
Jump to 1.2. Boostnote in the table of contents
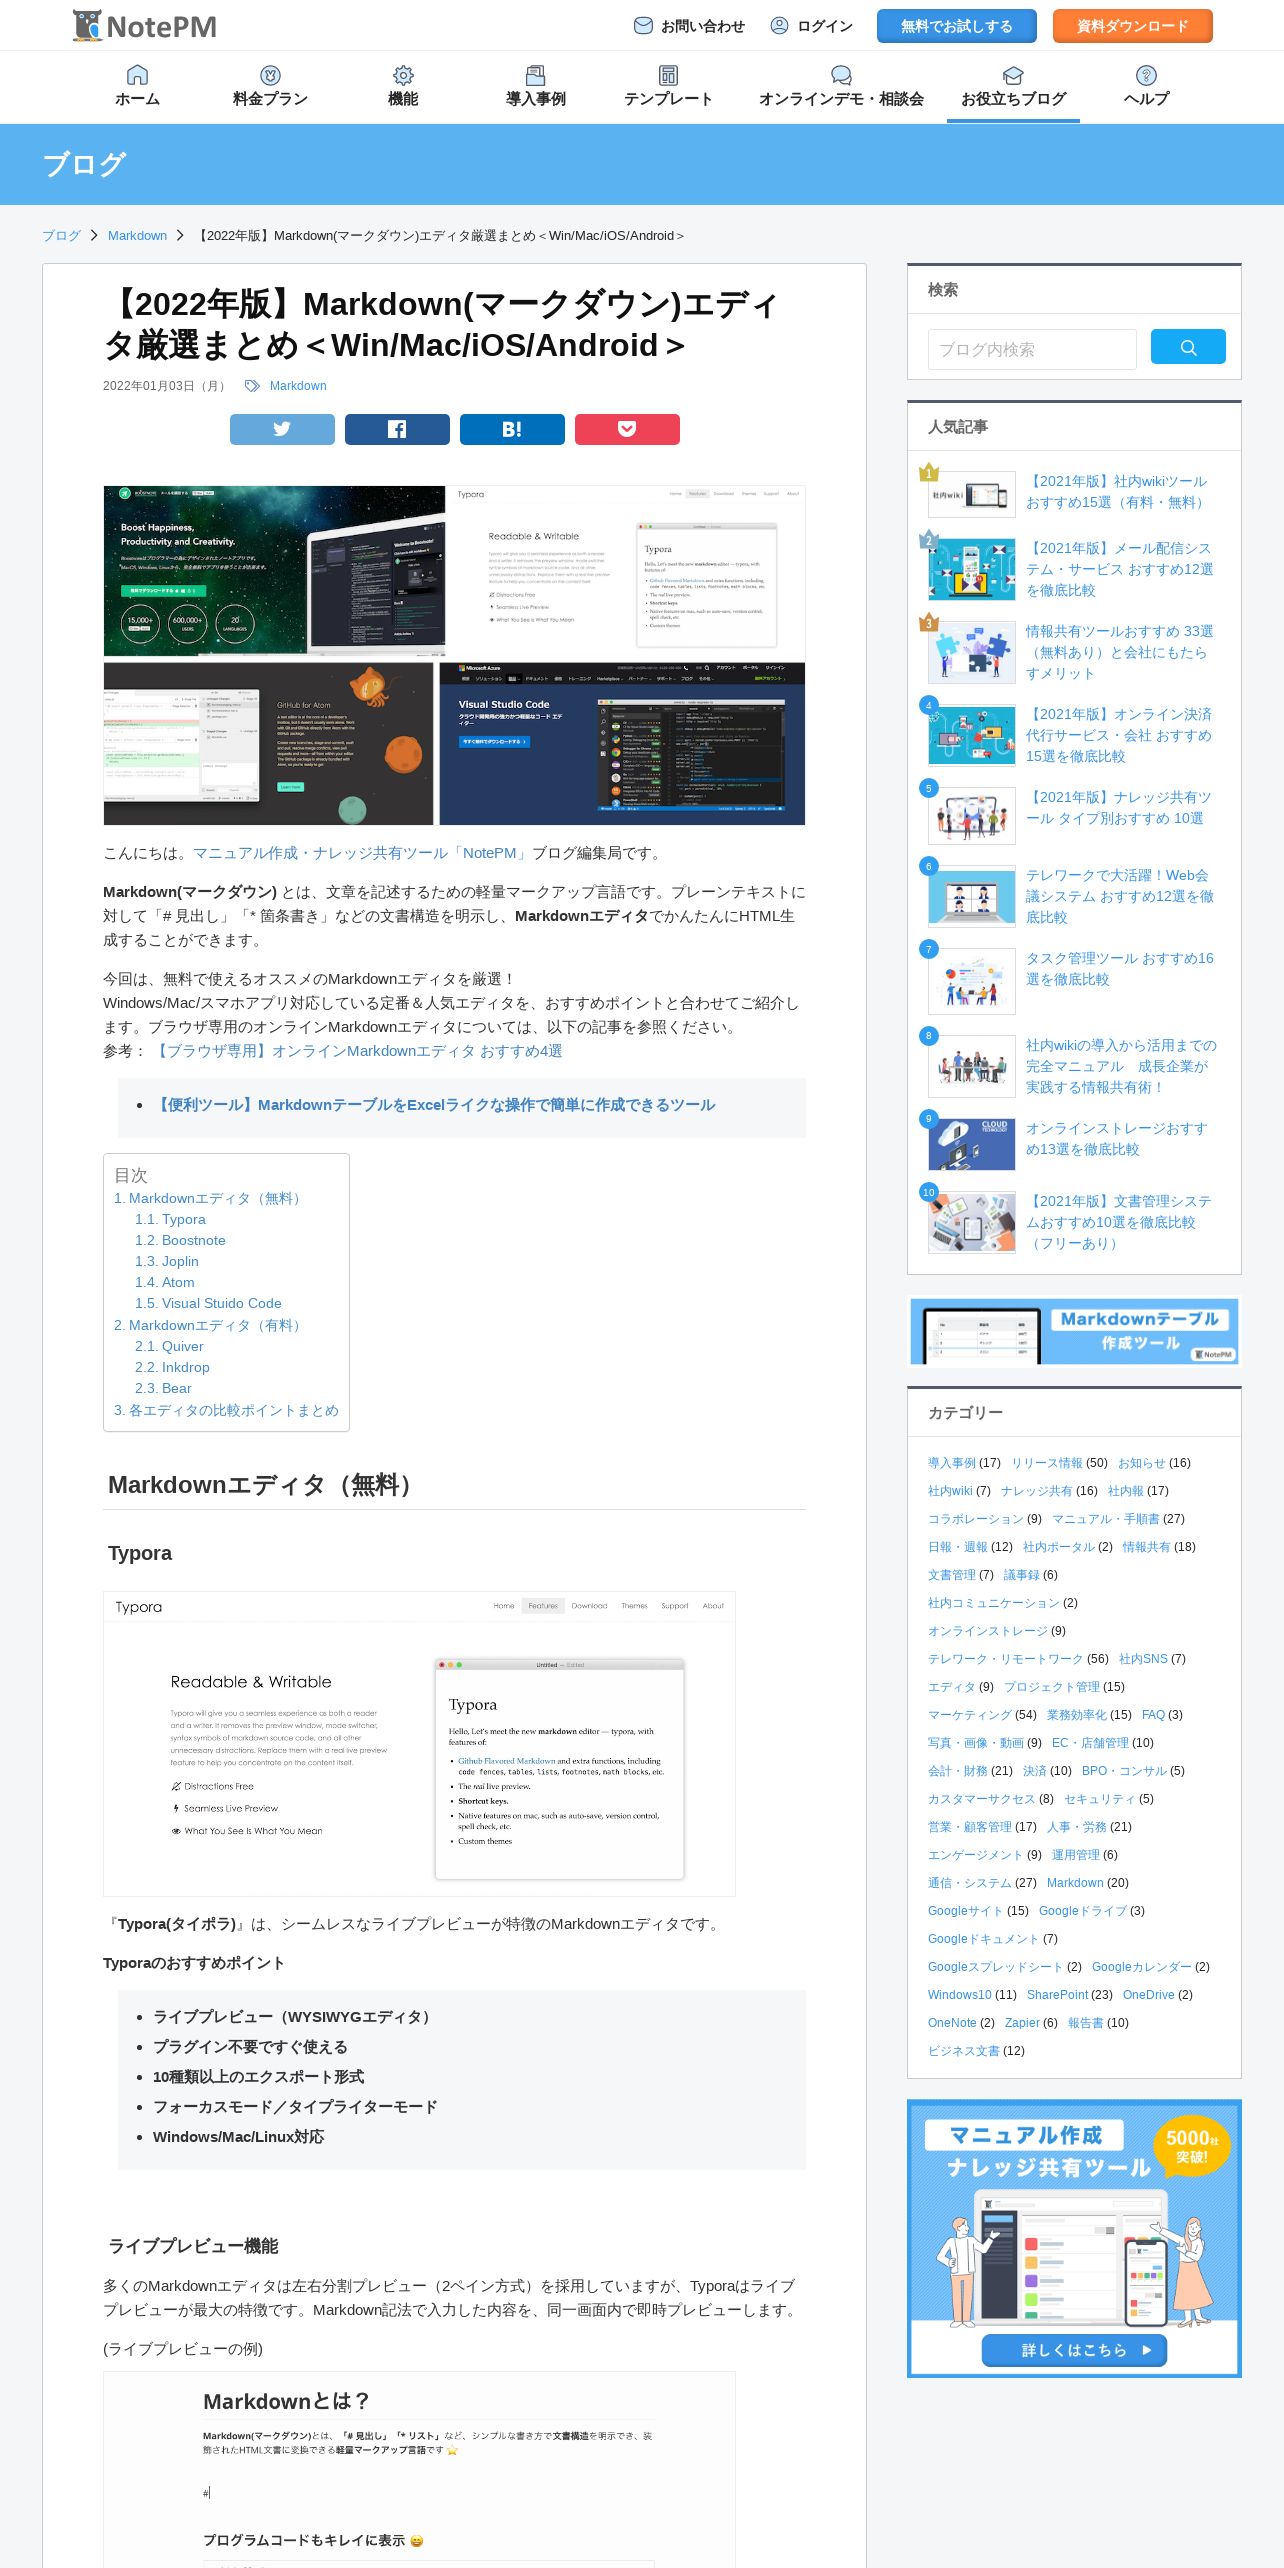[180, 1240]
